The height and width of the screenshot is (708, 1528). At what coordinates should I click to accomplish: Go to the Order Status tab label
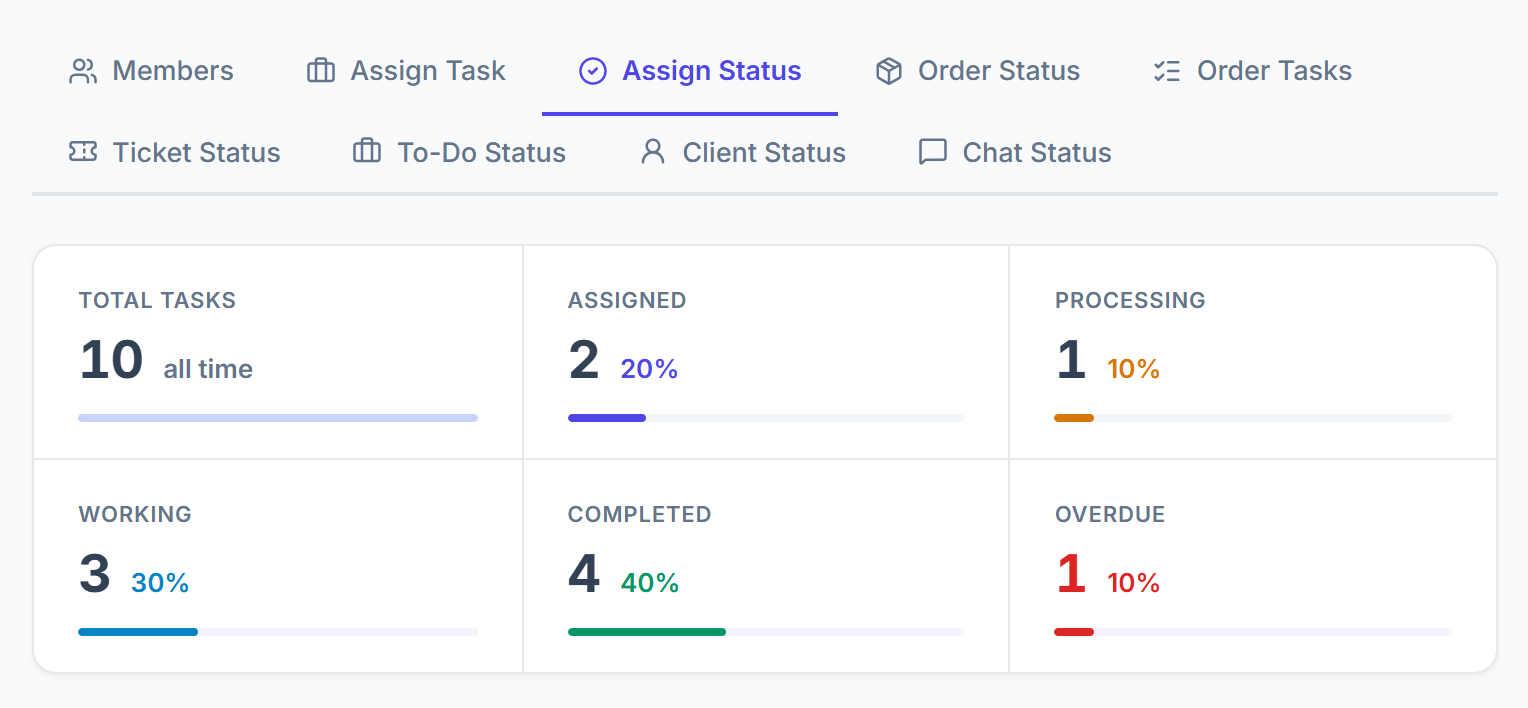(999, 71)
